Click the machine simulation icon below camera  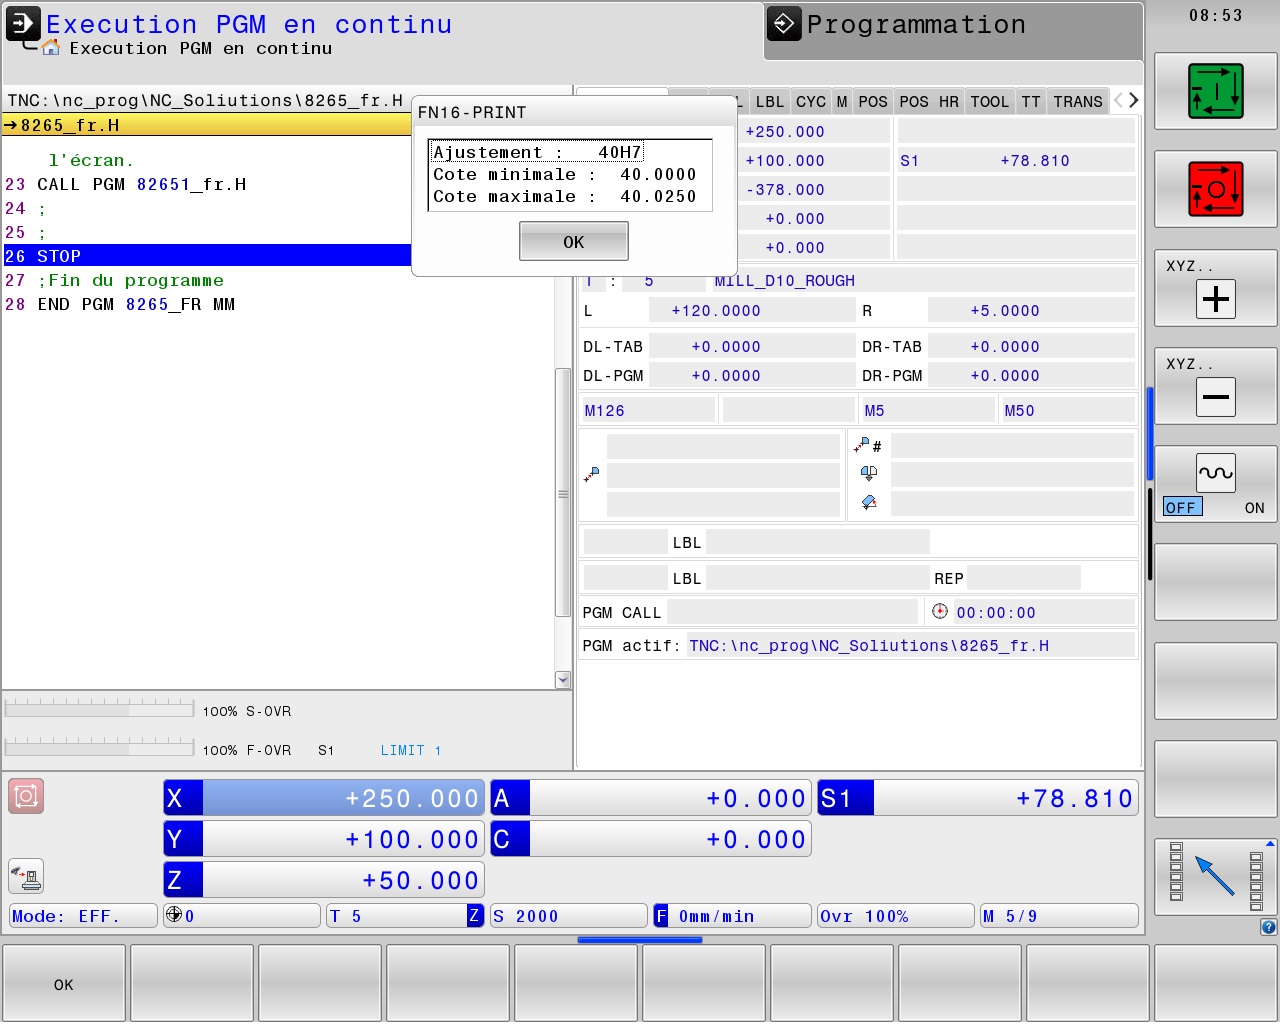pyautogui.click(x=26, y=876)
